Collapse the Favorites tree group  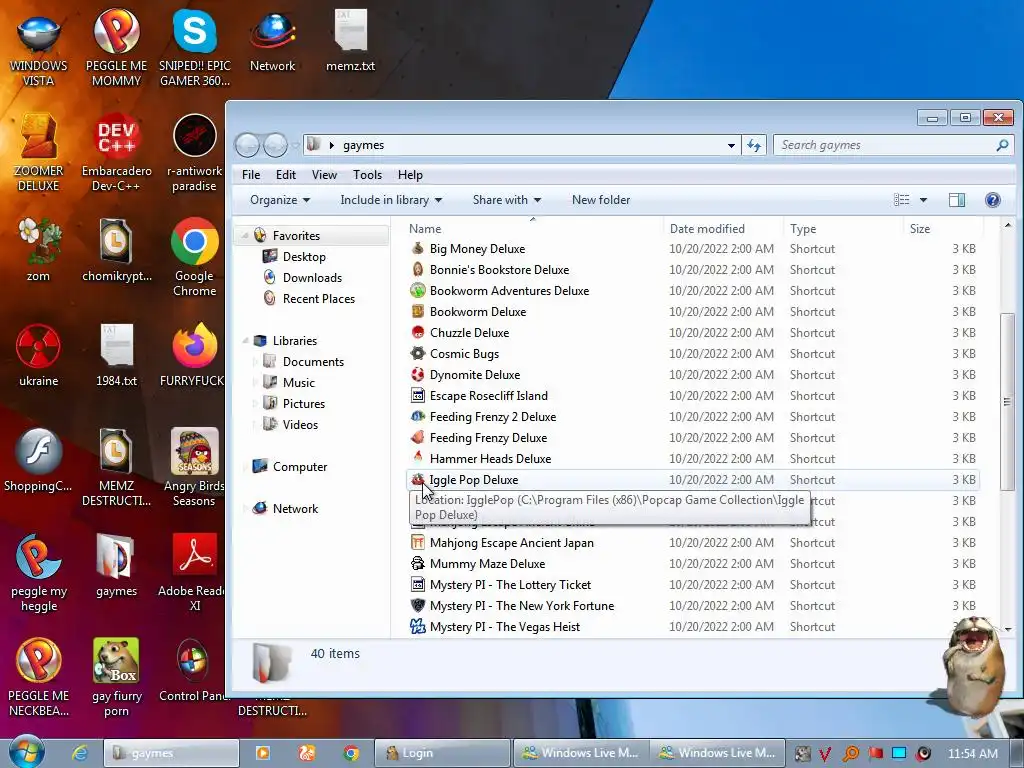[245, 236]
